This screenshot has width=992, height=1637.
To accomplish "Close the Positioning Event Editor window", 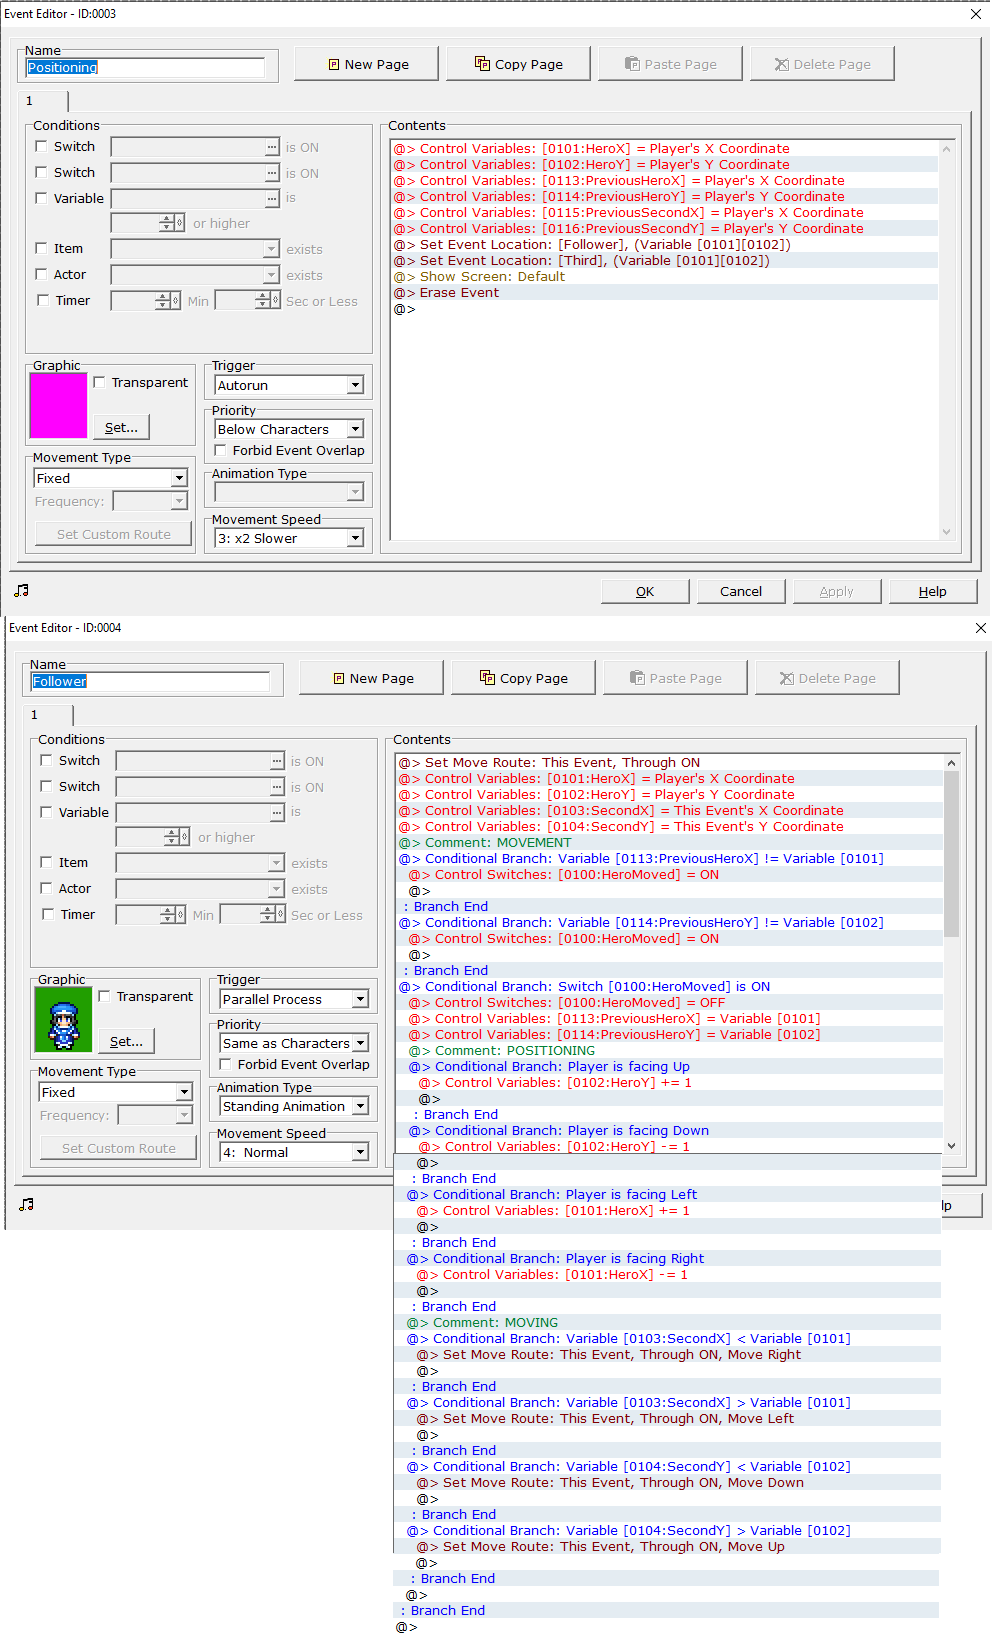I will coord(976,14).
